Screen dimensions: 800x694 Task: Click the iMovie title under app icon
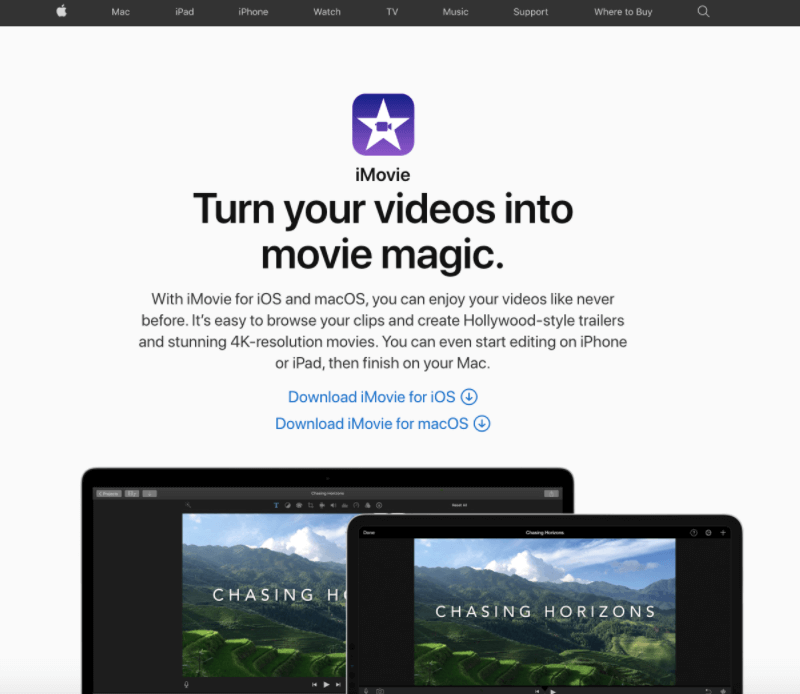(x=383, y=175)
